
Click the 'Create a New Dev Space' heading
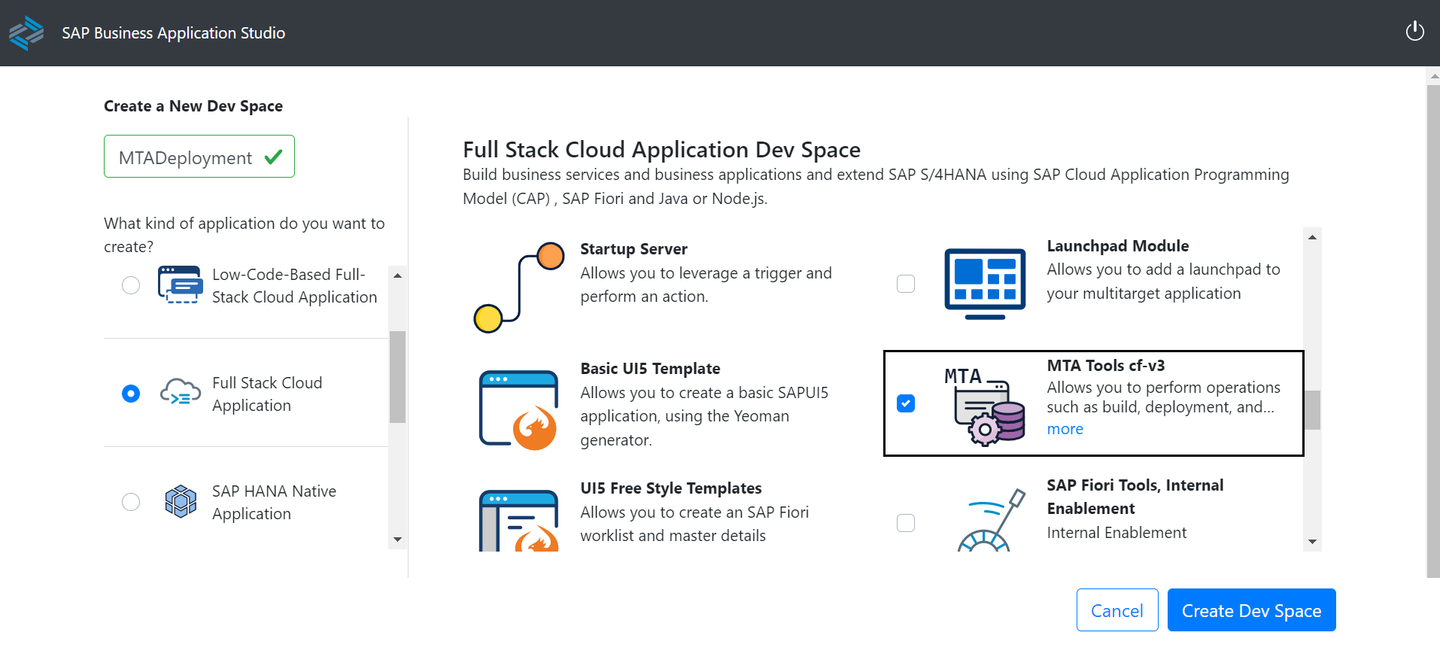coord(193,106)
